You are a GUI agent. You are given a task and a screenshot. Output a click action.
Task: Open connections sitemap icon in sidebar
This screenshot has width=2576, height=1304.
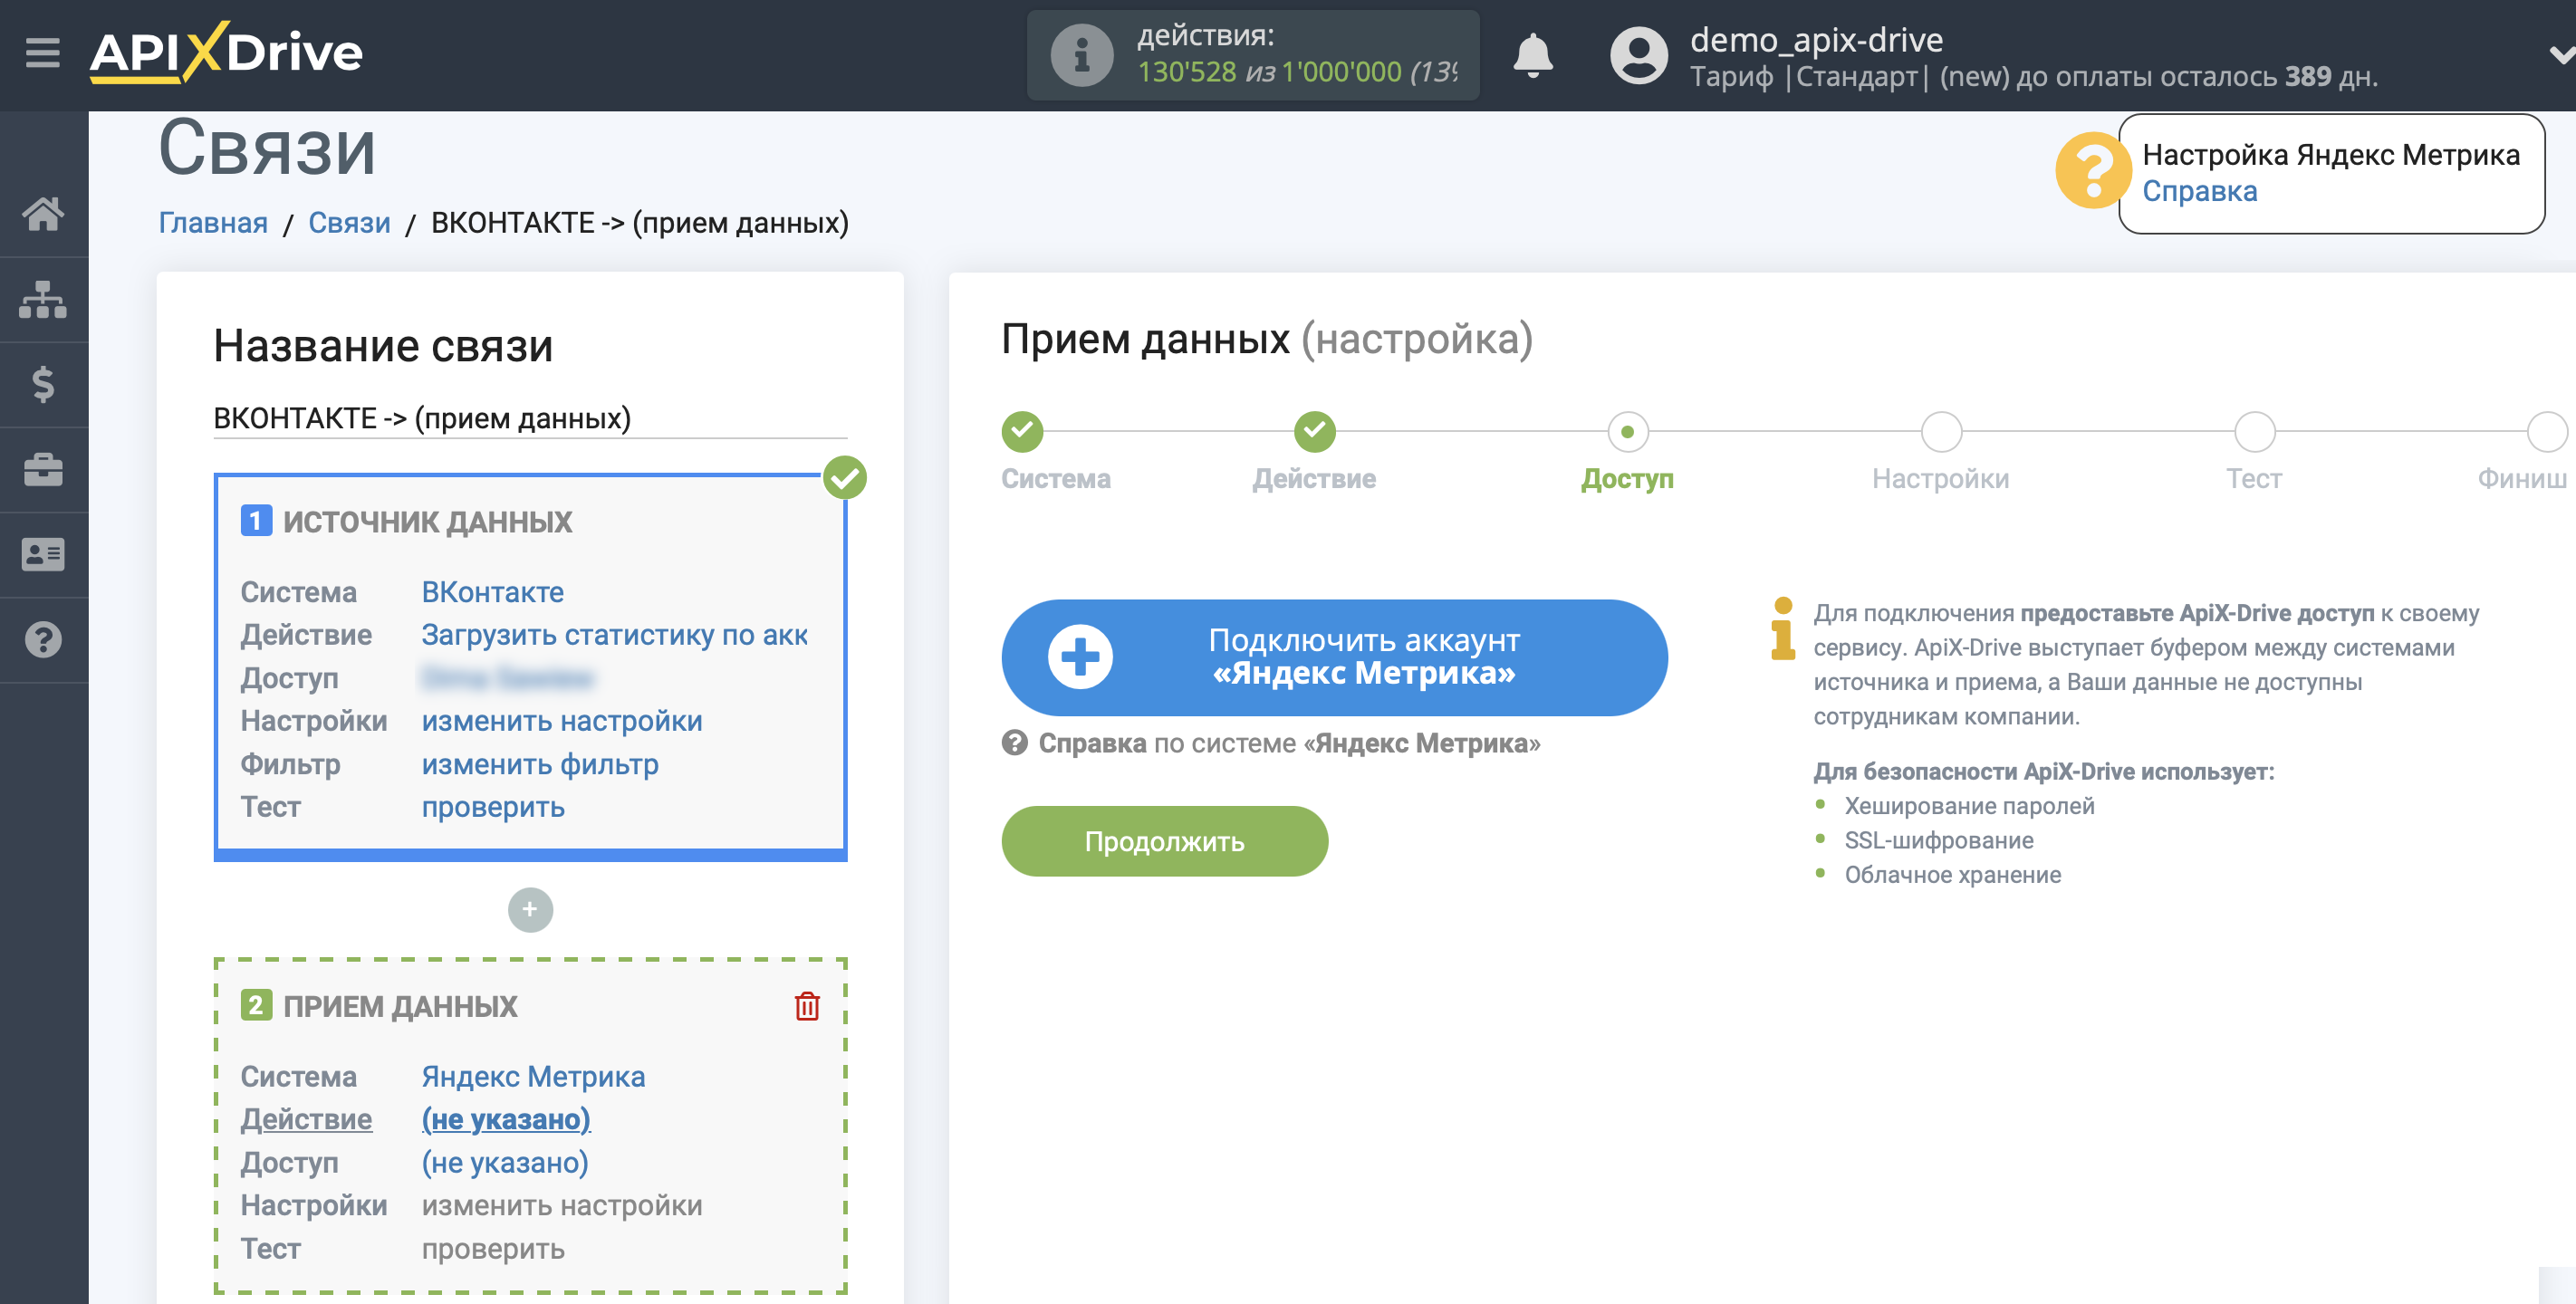[43, 299]
